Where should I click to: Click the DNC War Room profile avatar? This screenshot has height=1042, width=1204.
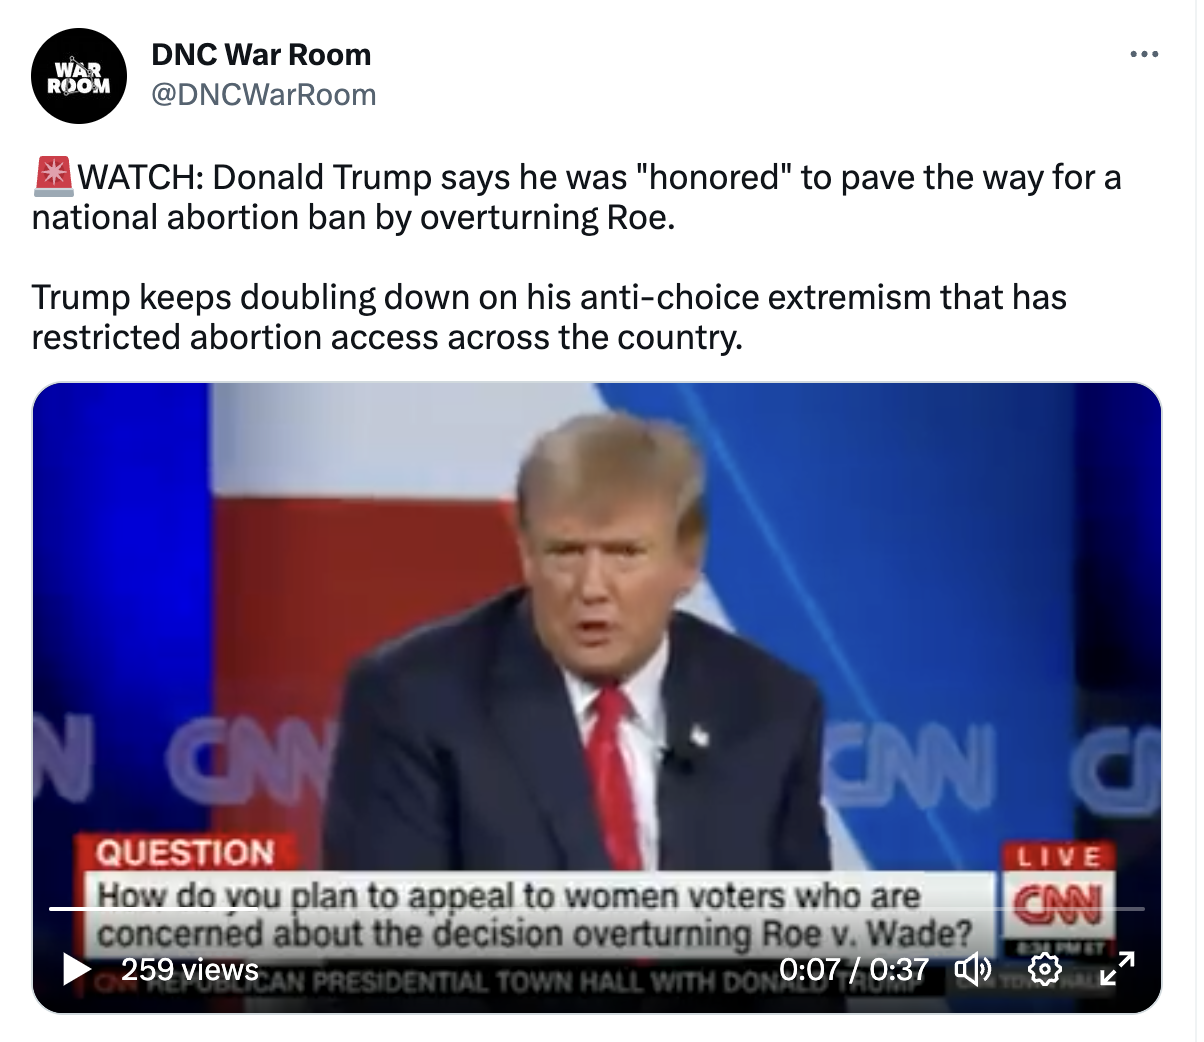[79, 76]
